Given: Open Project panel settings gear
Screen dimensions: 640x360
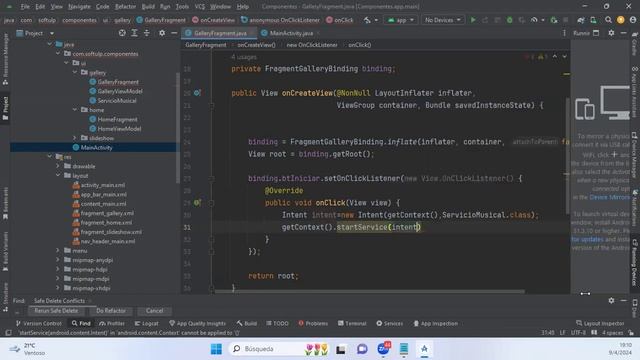Looking at the screenshot, I should 162,33.
